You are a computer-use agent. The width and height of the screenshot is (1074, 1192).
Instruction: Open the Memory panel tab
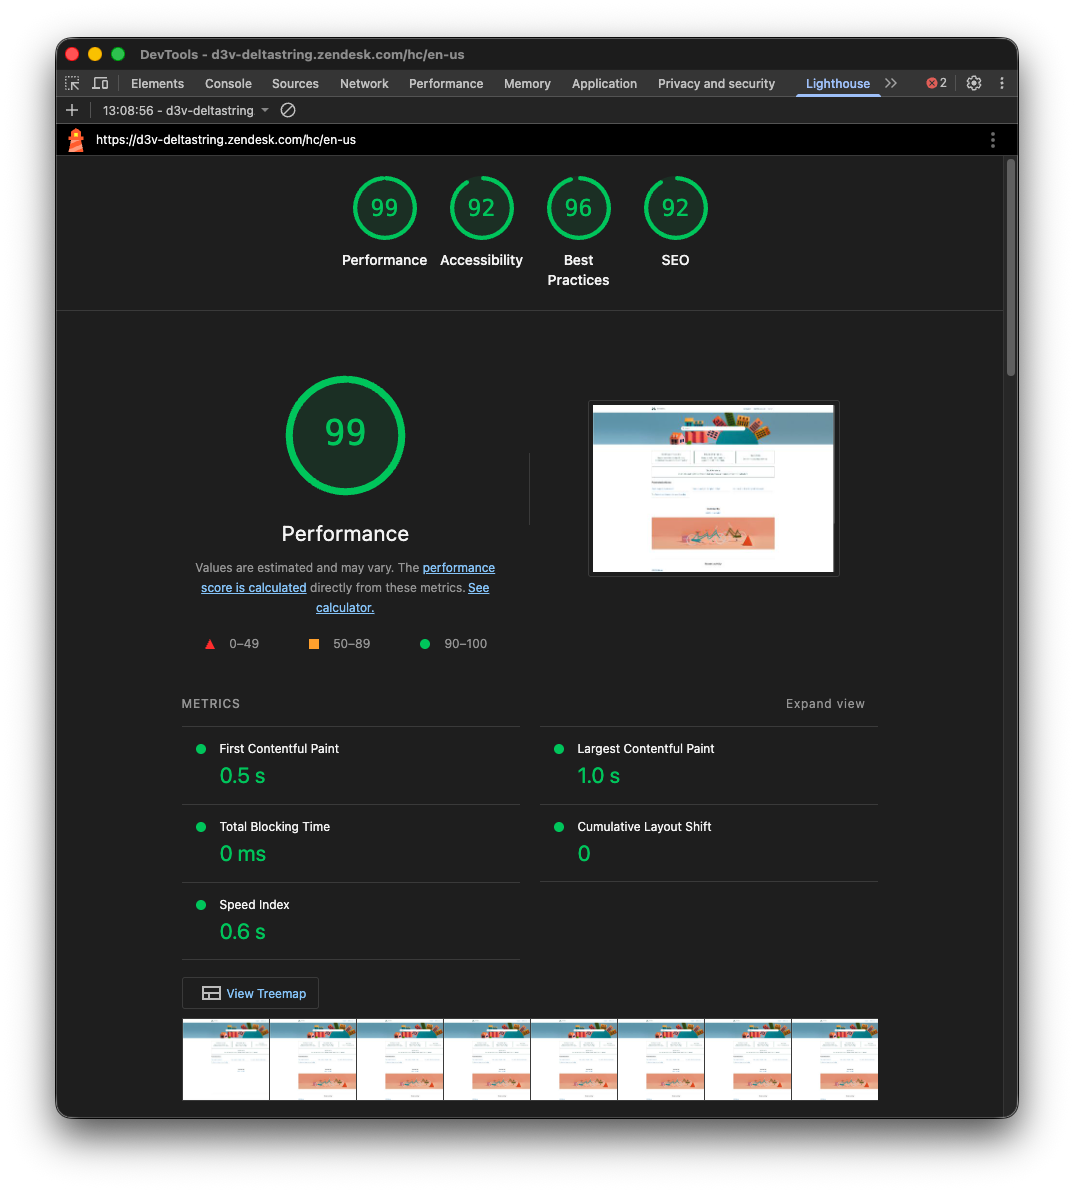click(x=527, y=84)
